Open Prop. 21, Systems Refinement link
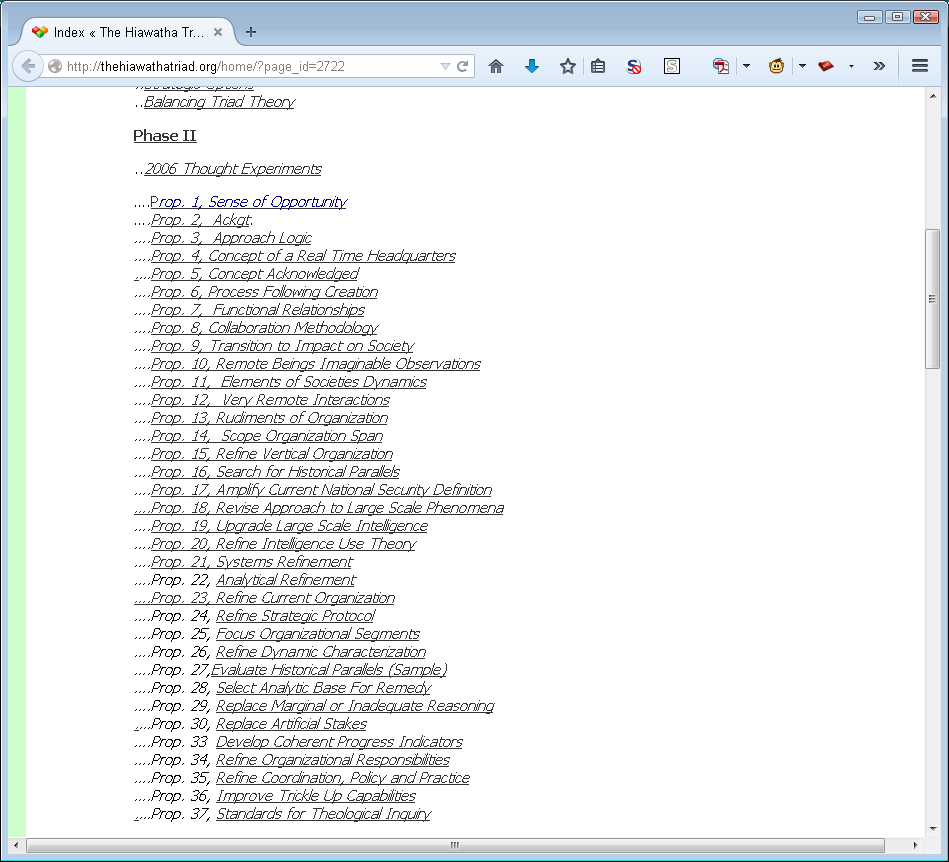The height and width of the screenshot is (862, 949). tap(252, 562)
